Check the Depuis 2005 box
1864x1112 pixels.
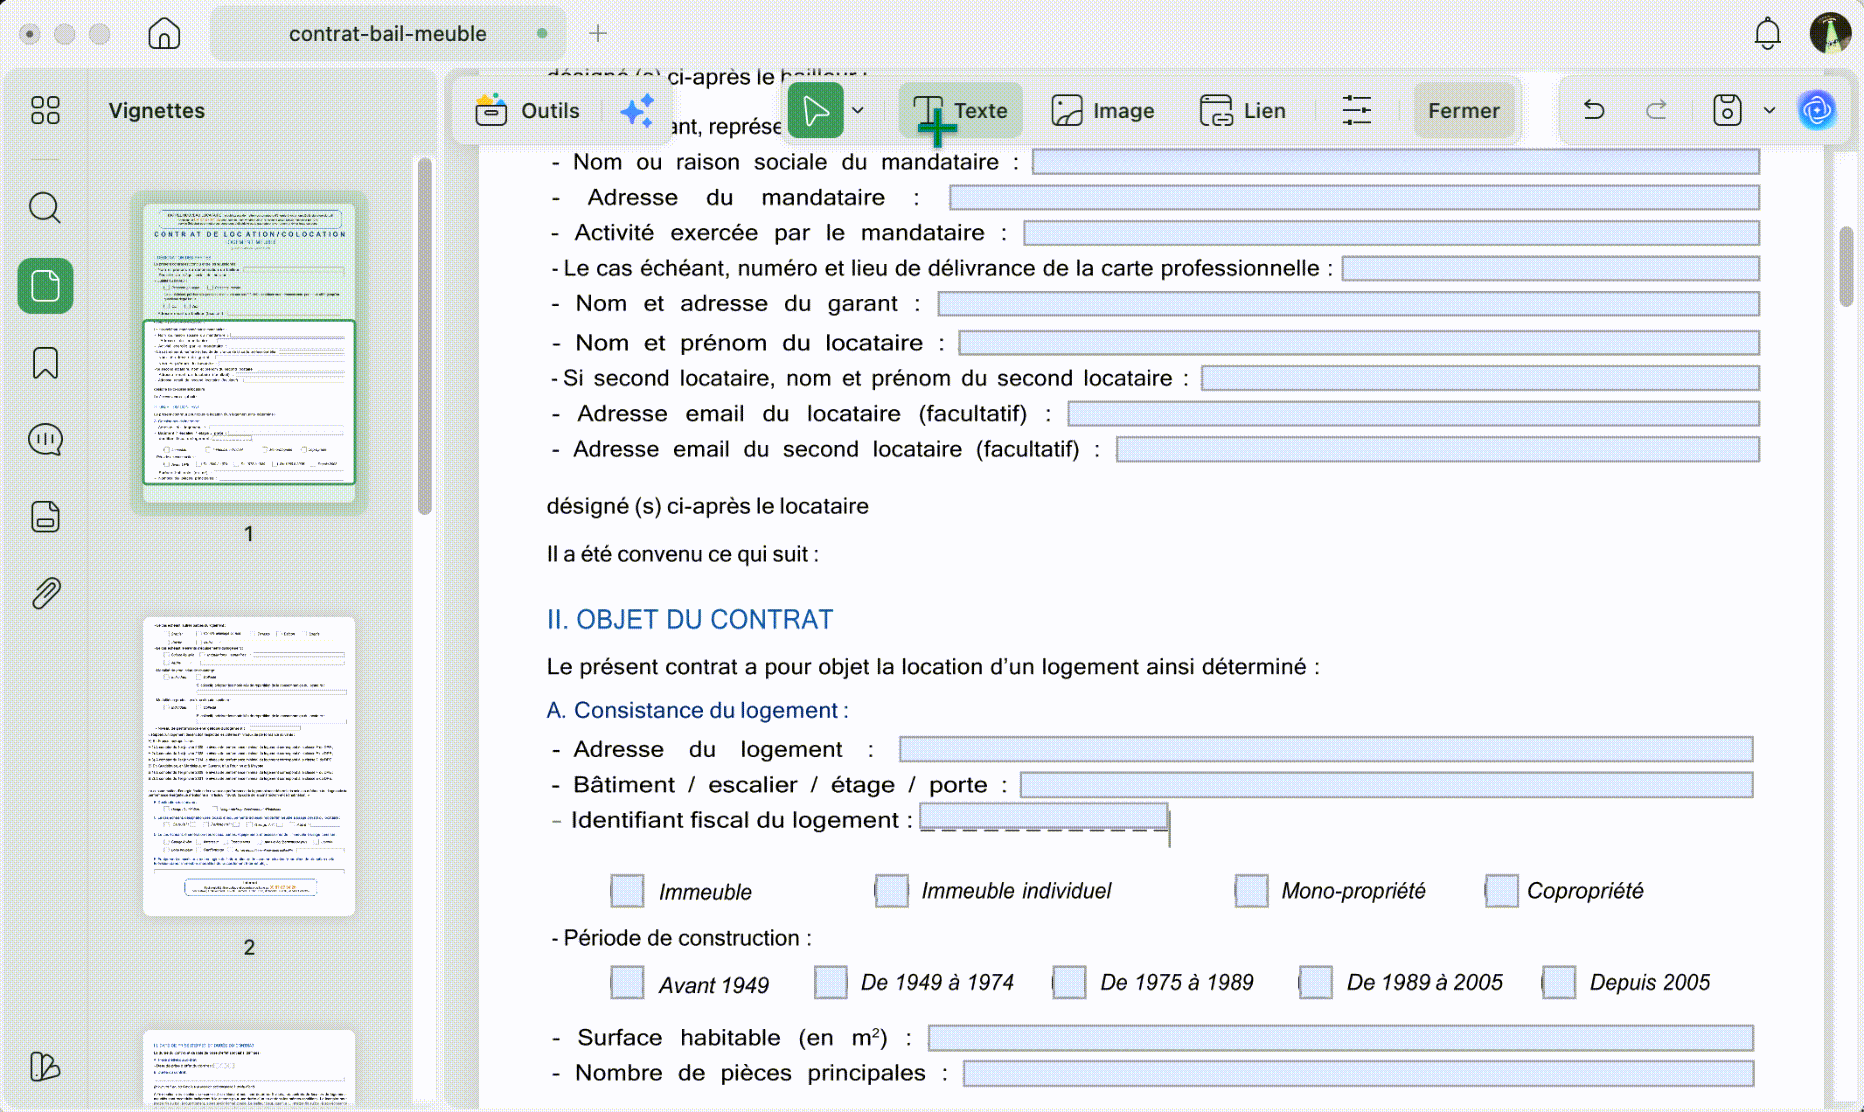1558,982
